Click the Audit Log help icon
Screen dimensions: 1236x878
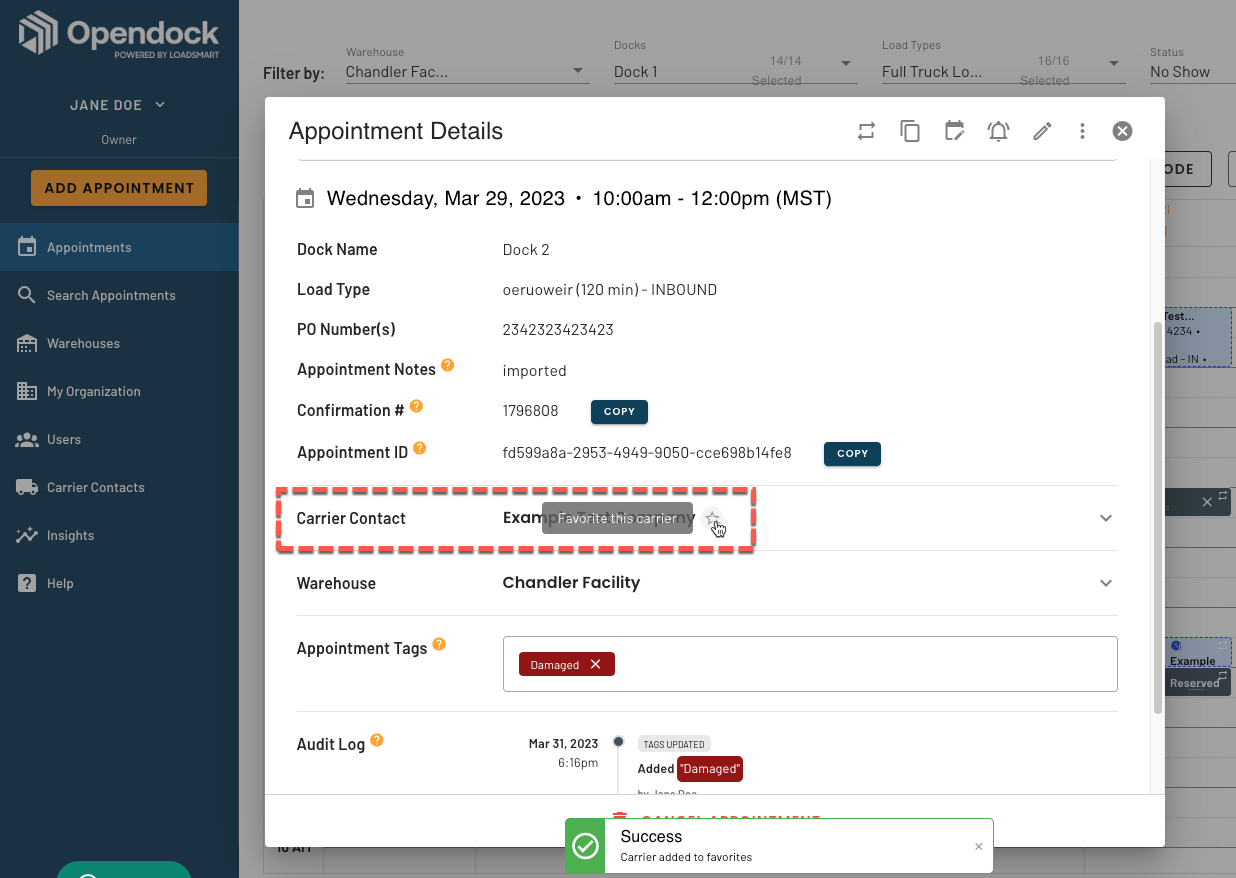(x=377, y=741)
